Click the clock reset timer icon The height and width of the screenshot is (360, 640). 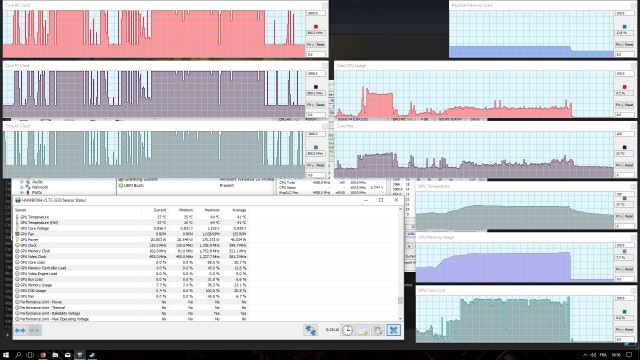347,330
